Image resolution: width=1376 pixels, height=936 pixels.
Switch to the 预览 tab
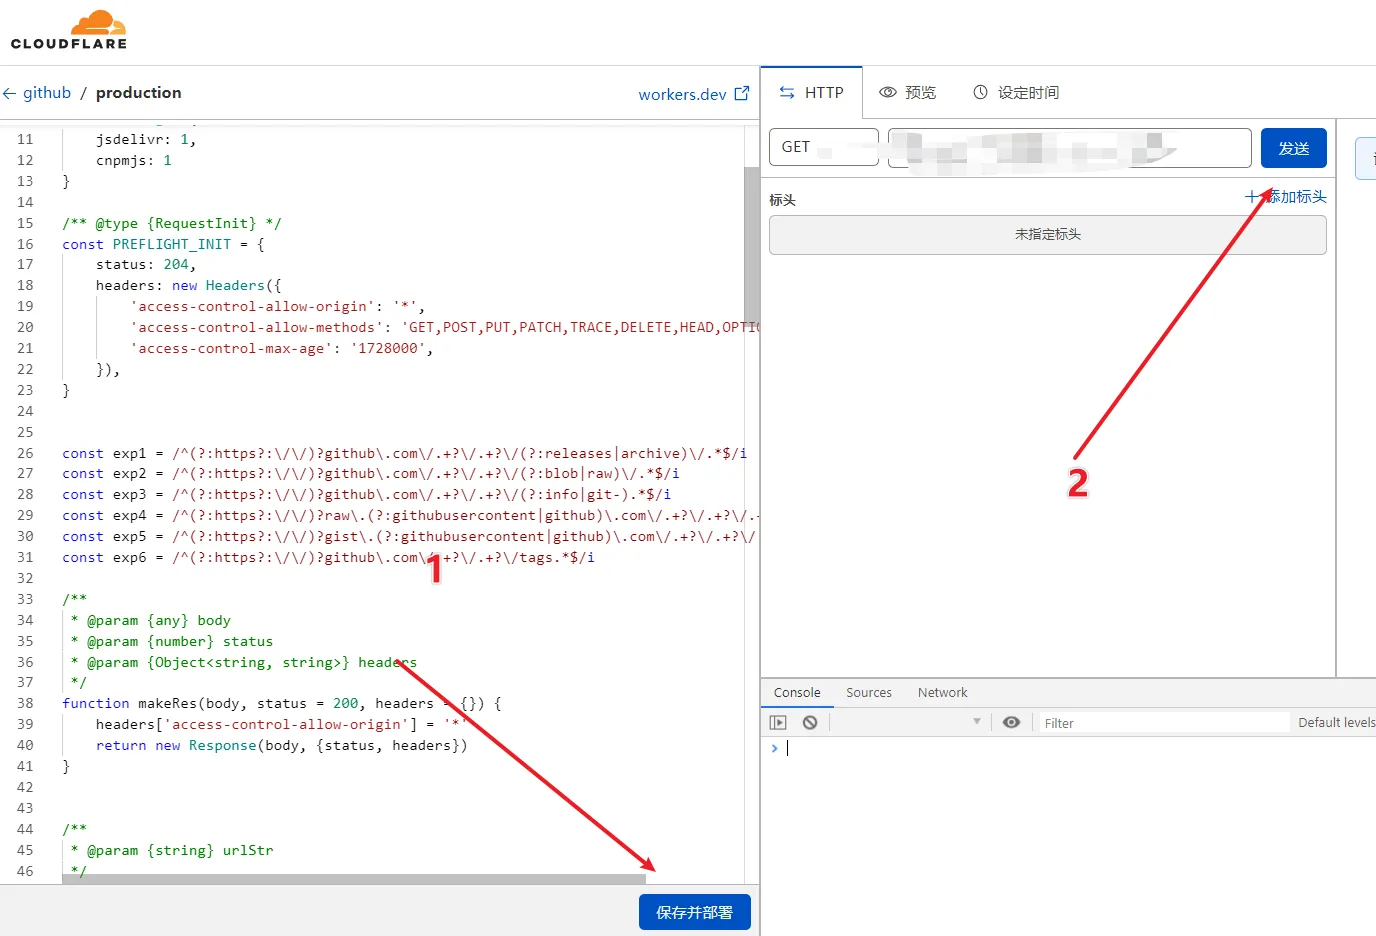coord(908,92)
